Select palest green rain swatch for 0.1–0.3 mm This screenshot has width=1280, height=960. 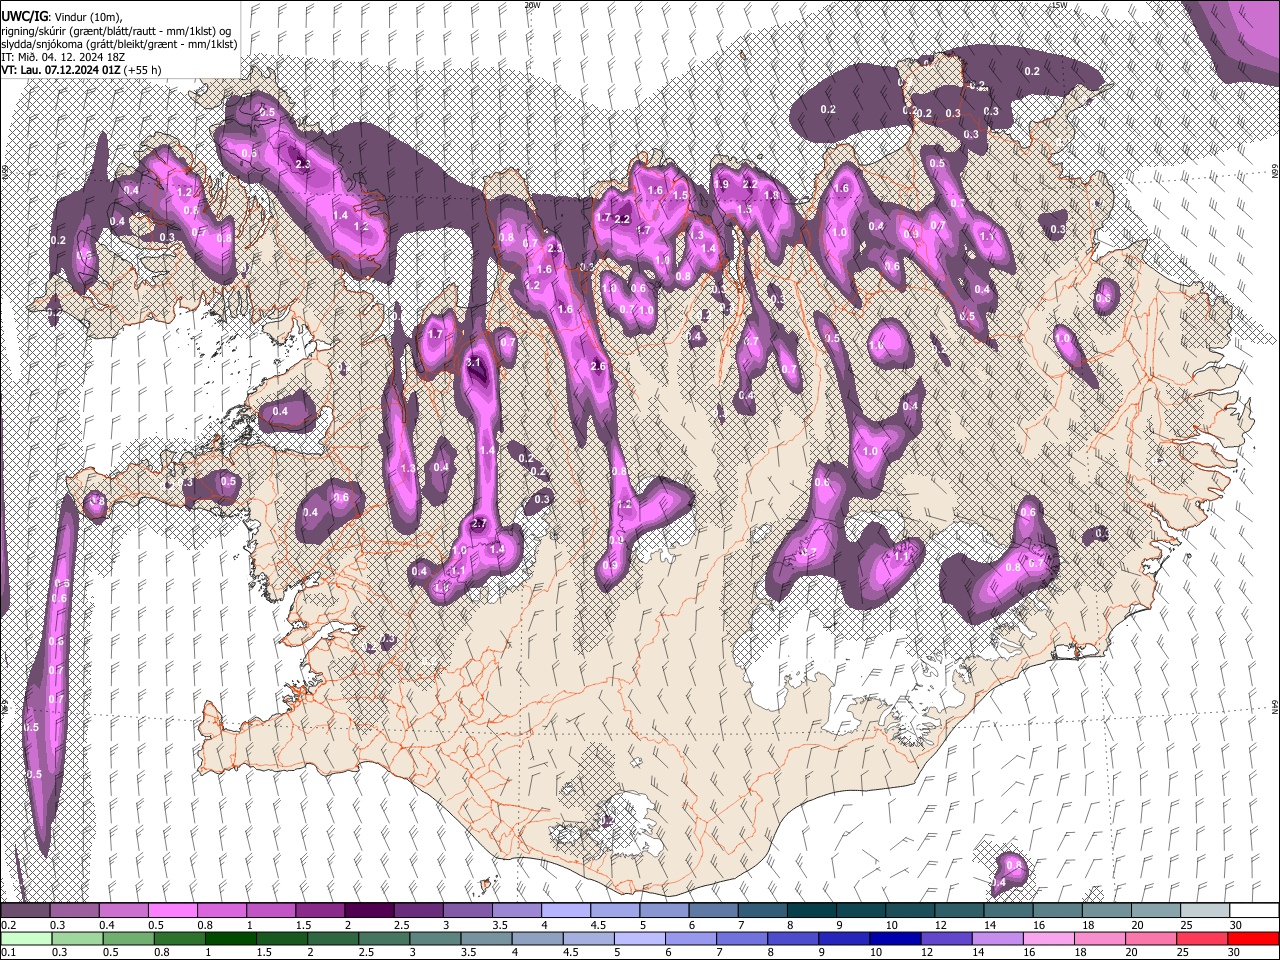click(x=26, y=938)
